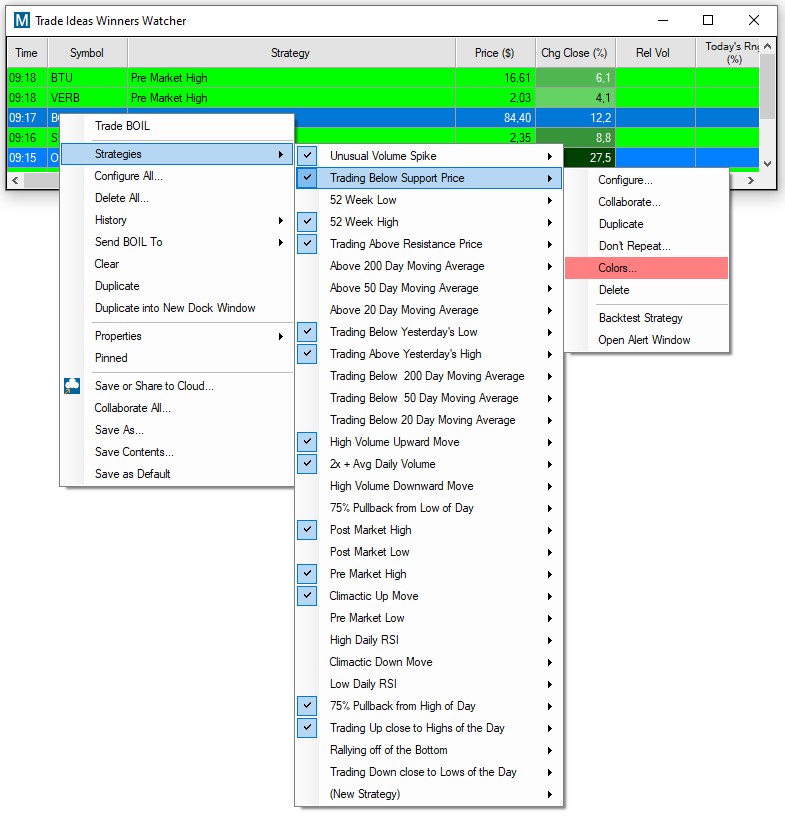This screenshot has height=817, width=785.
Task: Maximize the Winners Watcher window
Action: 708,20
